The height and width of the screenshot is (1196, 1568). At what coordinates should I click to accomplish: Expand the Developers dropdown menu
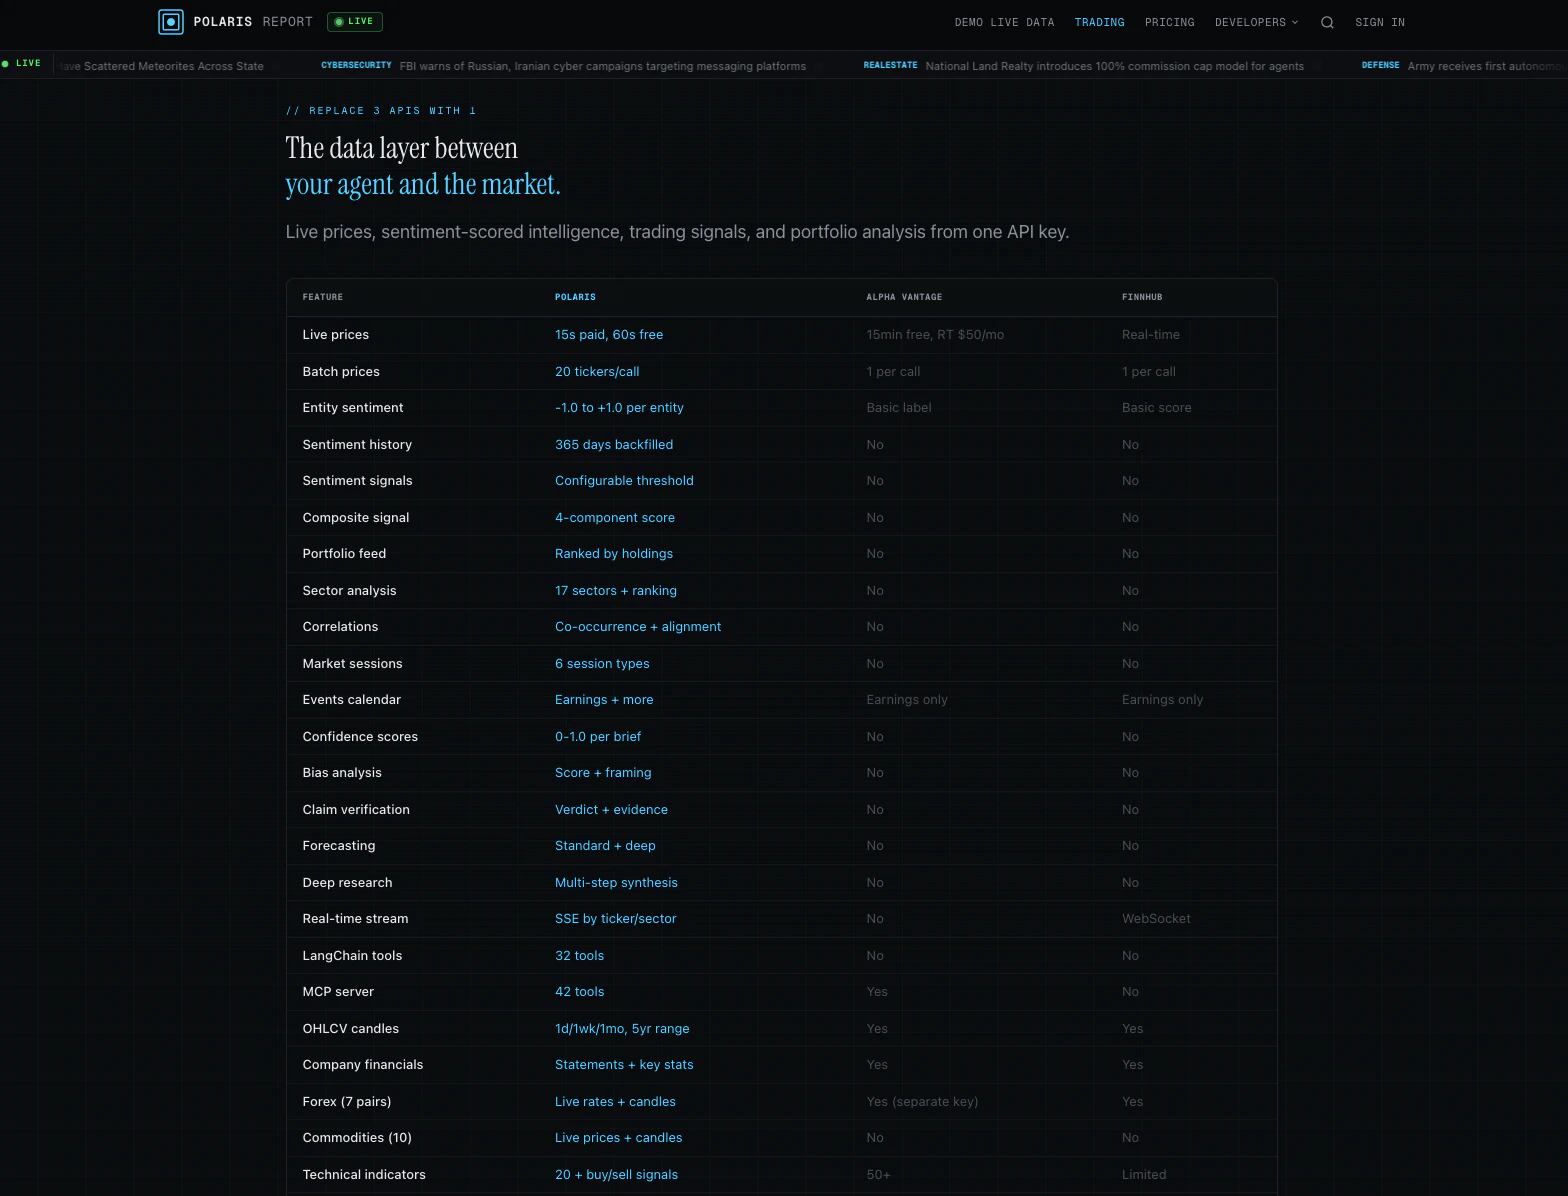[1256, 22]
